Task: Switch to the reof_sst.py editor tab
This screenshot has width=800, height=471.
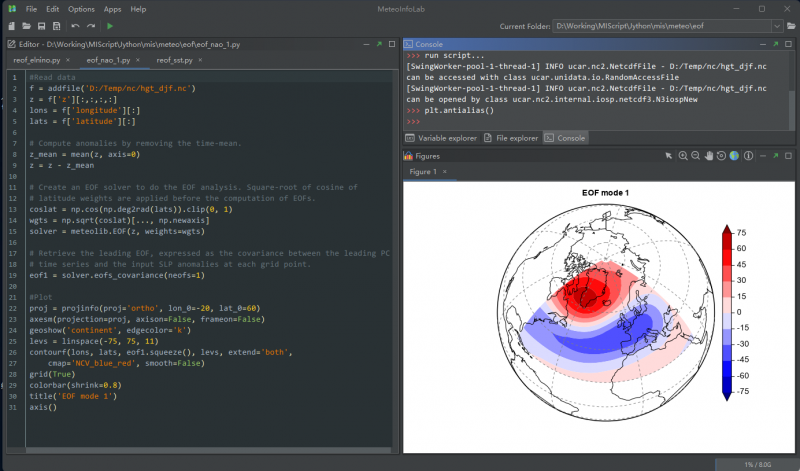Action: coord(176,60)
